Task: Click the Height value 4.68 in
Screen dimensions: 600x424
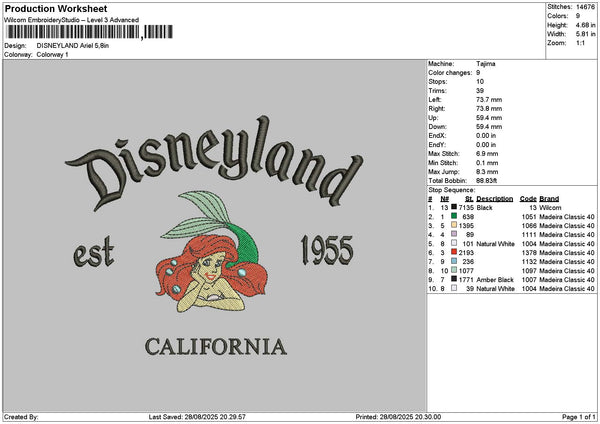Action: click(585, 25)
